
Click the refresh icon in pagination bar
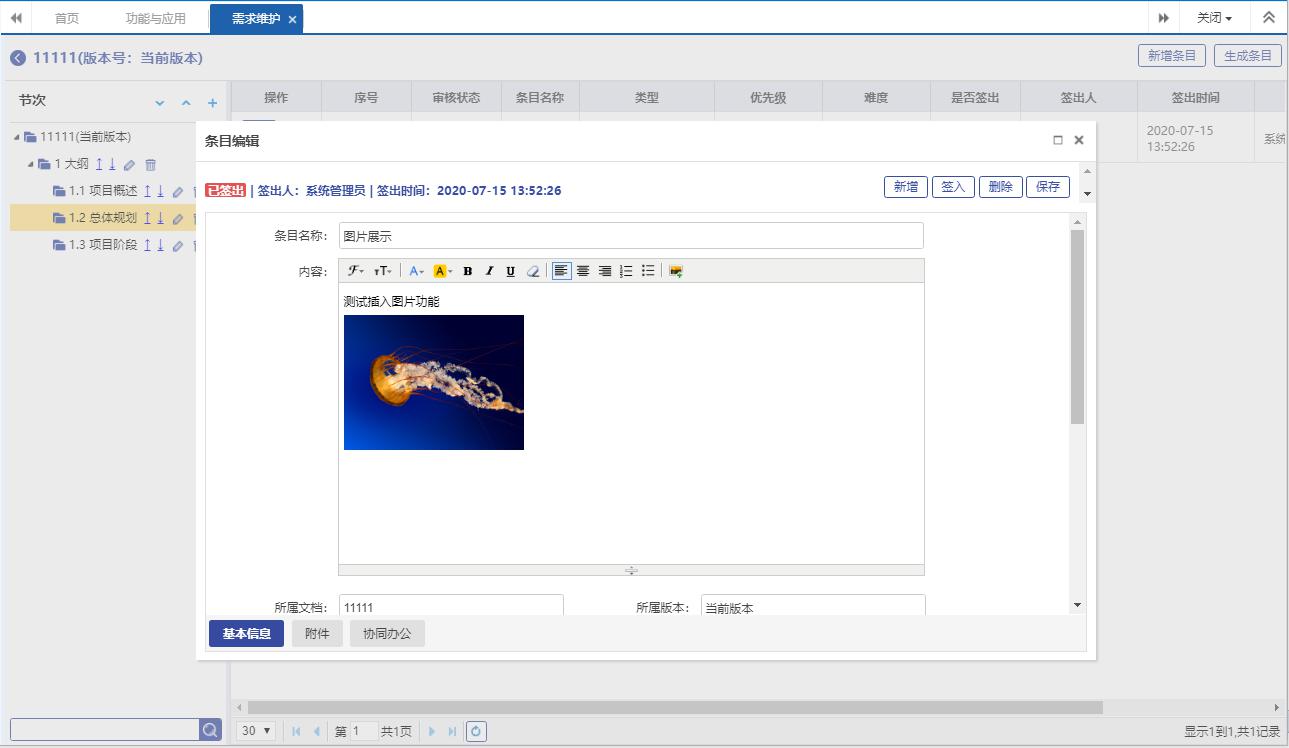click(476, 731)
